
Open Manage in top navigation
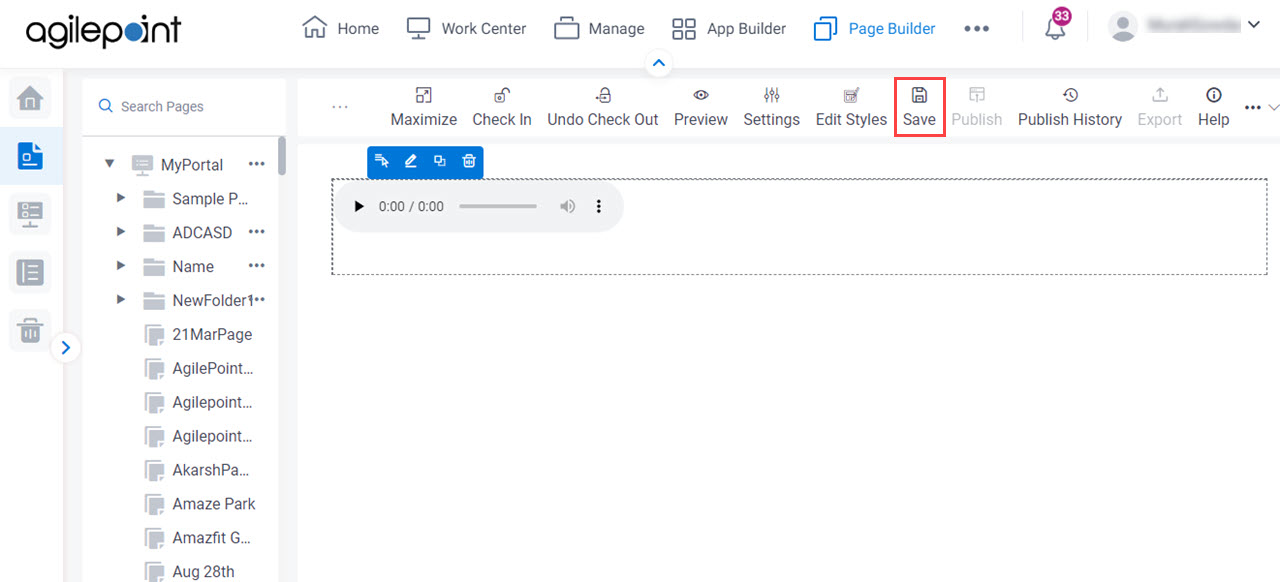coord(599,28)
